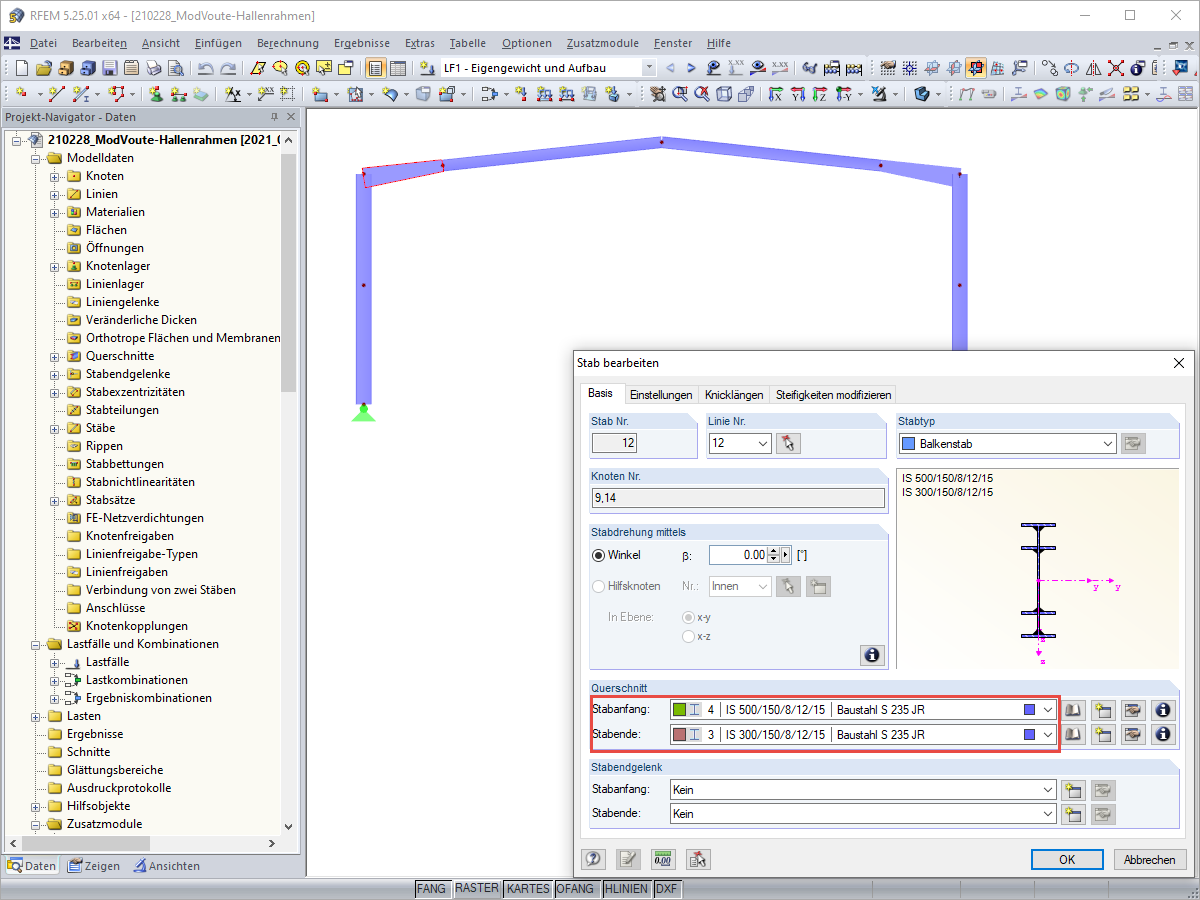1200x900 pixels.
Task: Select the Hilfsknoten radio button
Action: 599,587
